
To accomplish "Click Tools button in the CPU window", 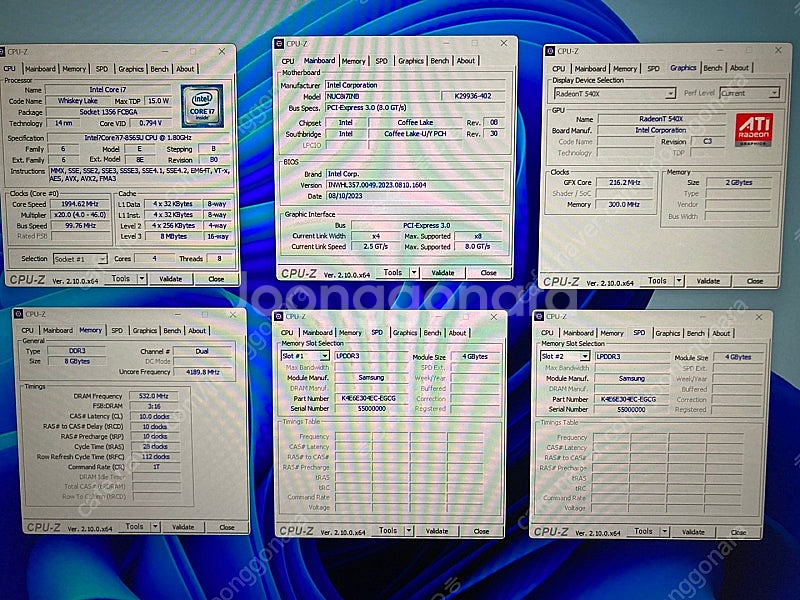I will pos(121,279).
